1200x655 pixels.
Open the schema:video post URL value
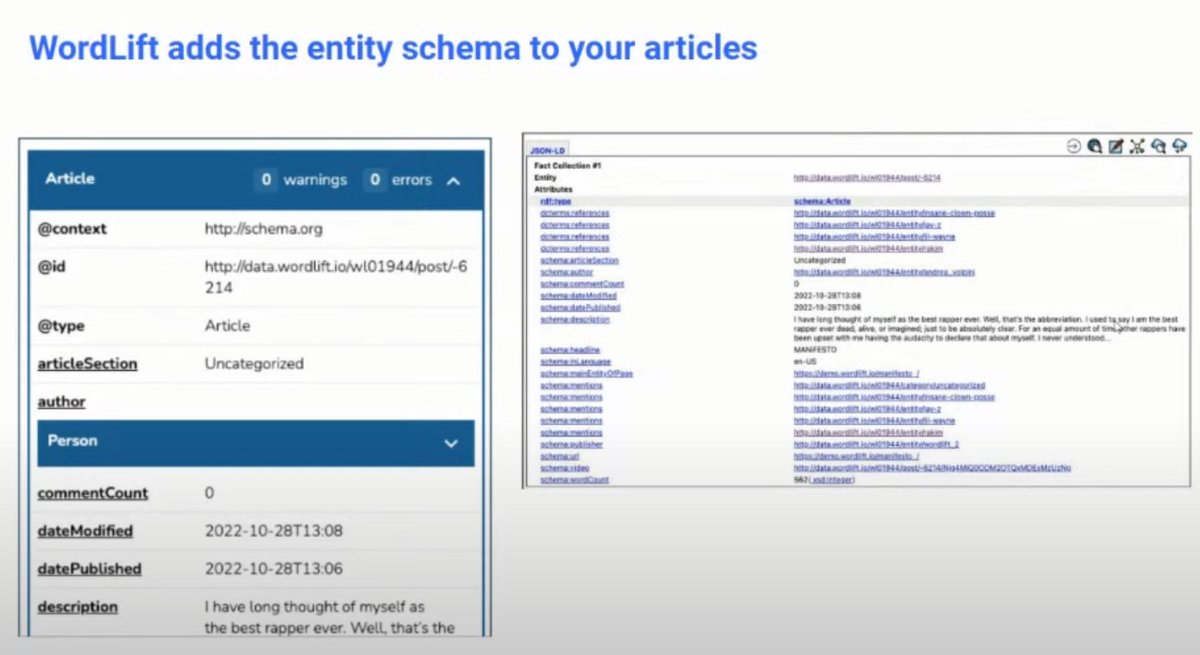point(933,468)
